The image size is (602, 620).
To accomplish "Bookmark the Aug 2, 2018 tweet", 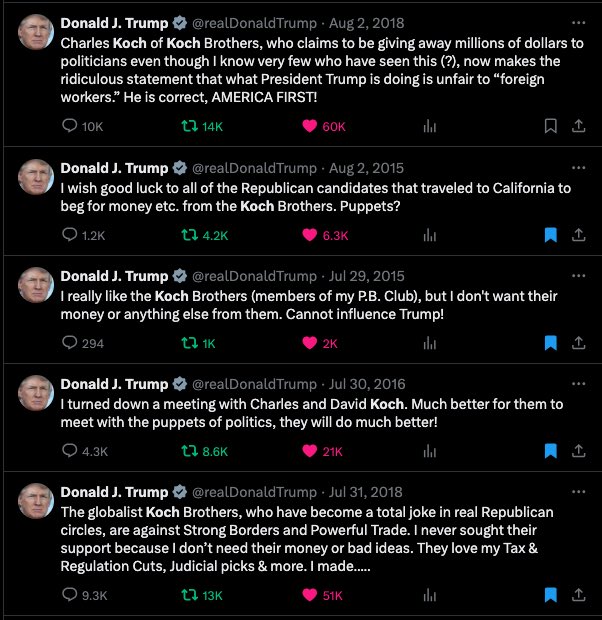I will click(549, 127).
